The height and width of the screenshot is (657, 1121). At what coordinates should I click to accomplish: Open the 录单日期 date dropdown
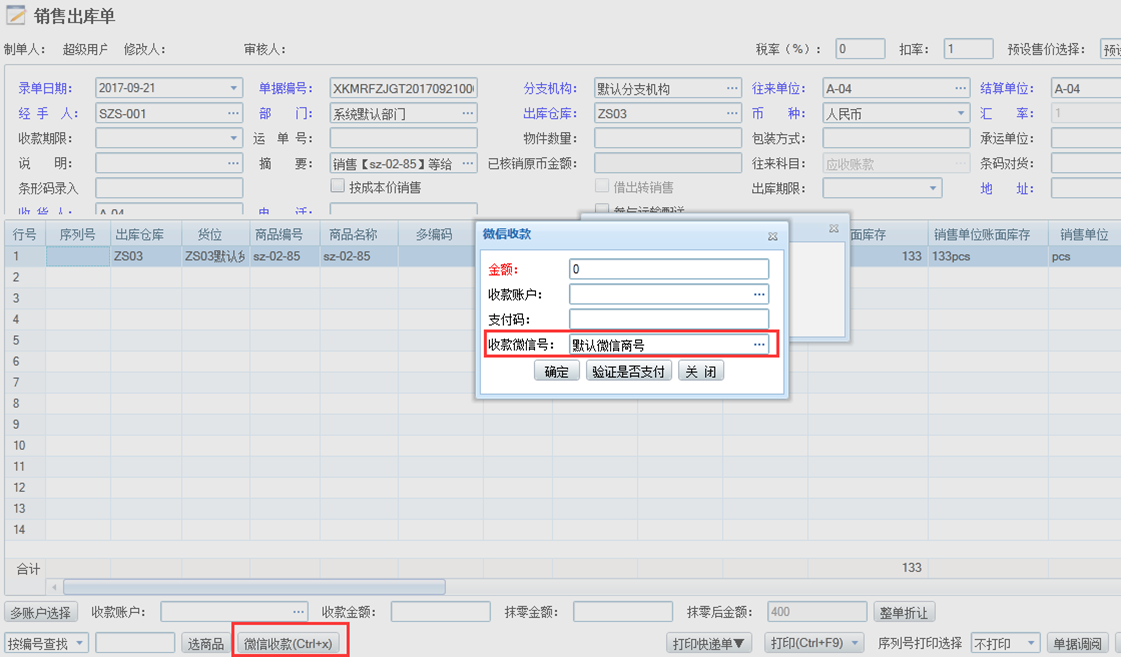[x=235, y=88]
